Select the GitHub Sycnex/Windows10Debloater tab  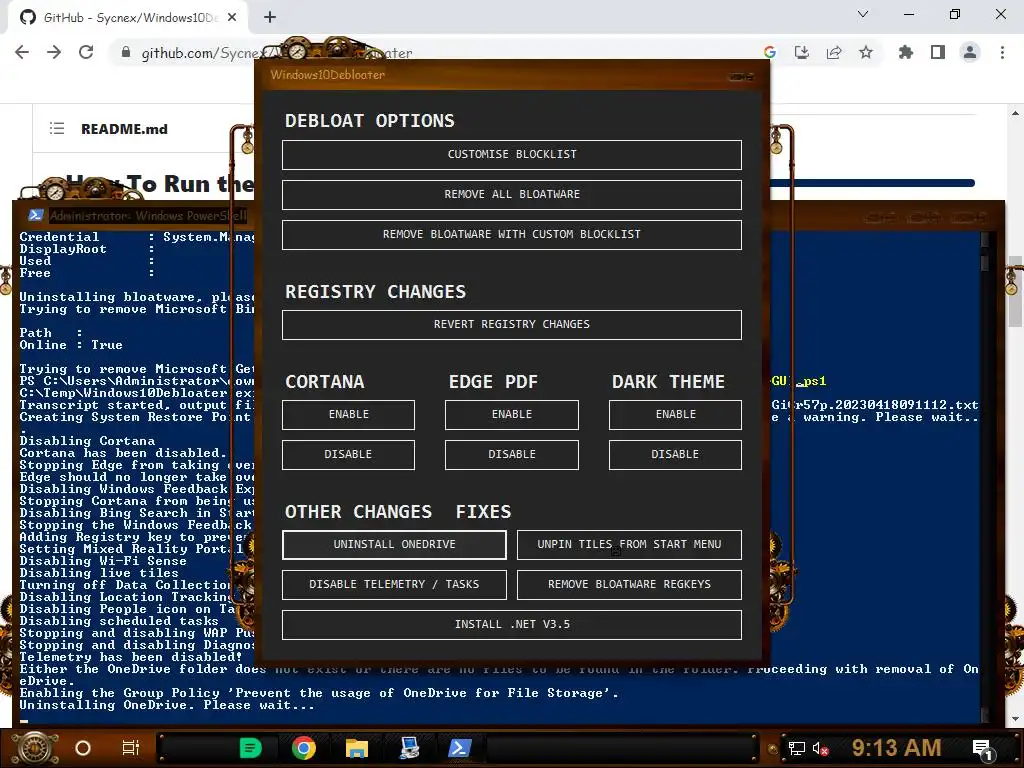(128, 18)
